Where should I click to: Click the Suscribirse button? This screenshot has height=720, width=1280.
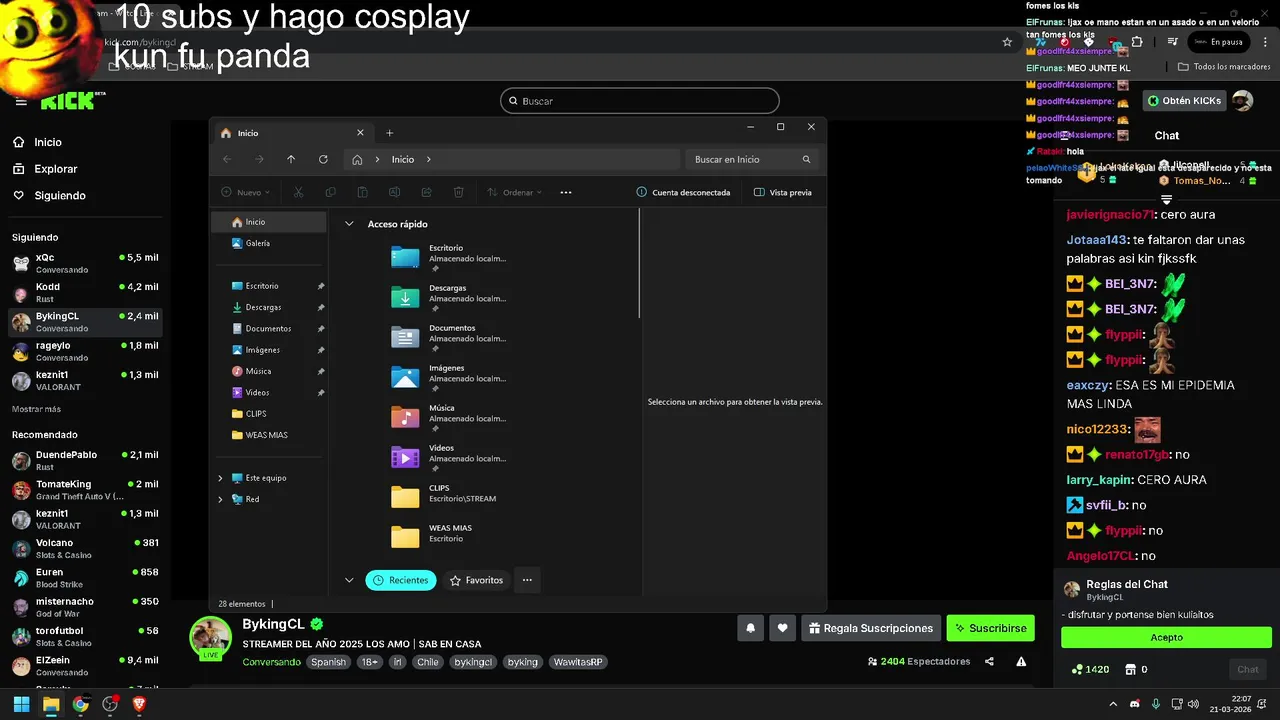[x=991, y=628]
